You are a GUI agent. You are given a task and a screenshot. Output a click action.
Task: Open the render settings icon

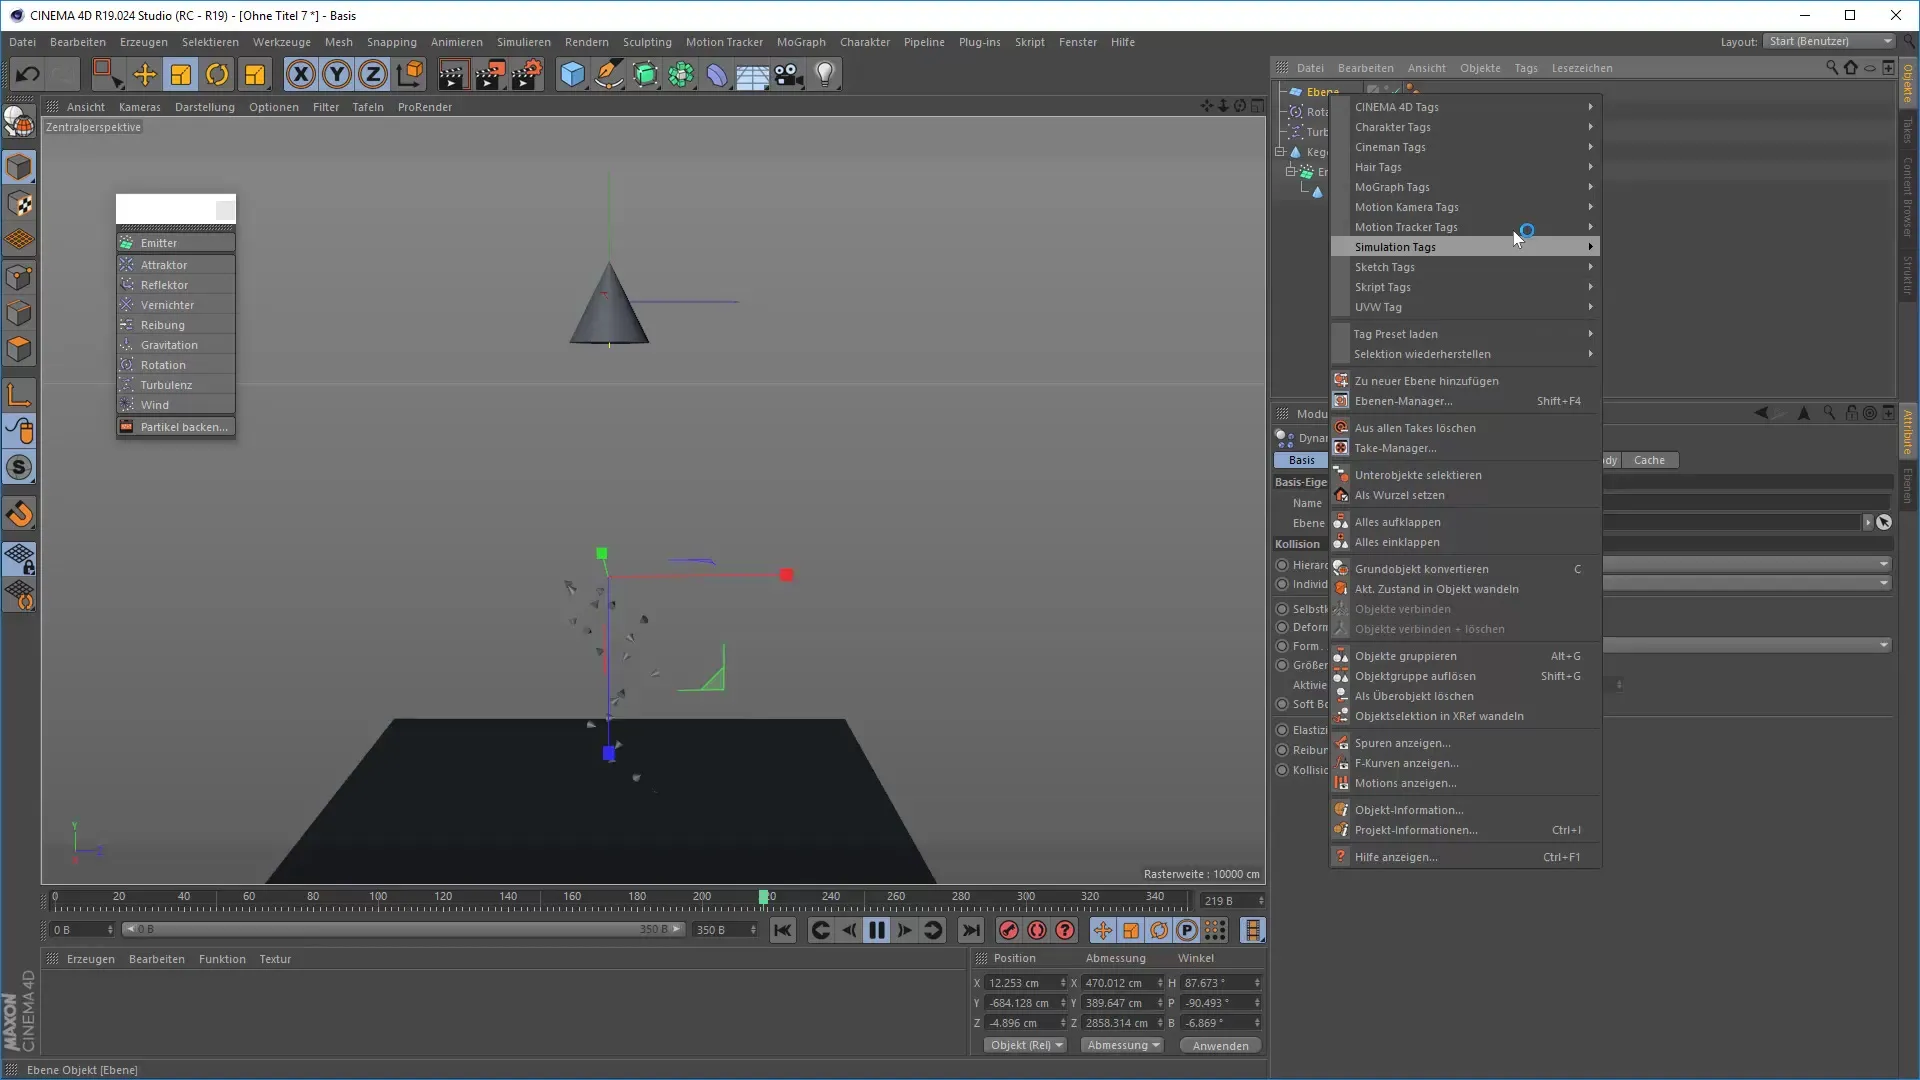(x=527, y=74)
